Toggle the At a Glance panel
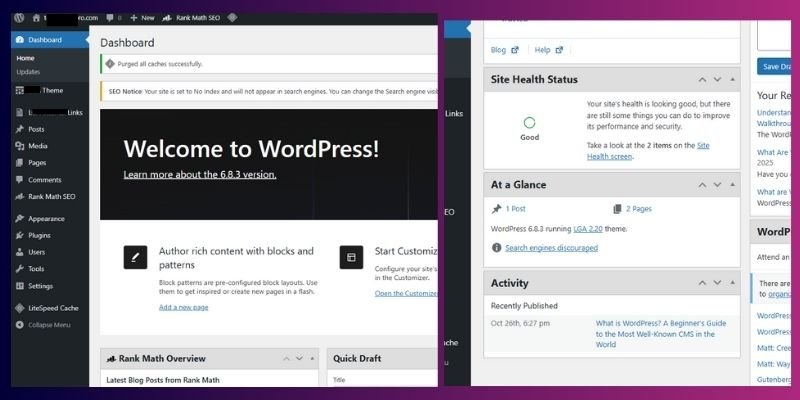Screen dimensions: 800x400 point(733,185)
